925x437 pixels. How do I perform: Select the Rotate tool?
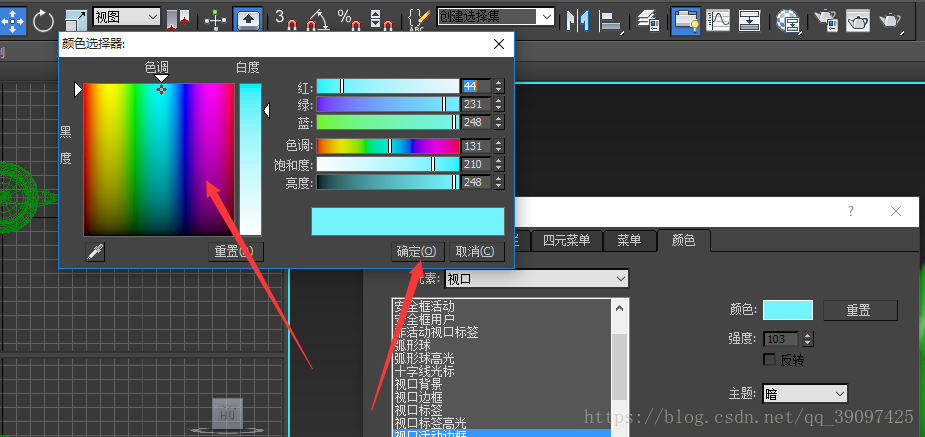tap(43, 21)
